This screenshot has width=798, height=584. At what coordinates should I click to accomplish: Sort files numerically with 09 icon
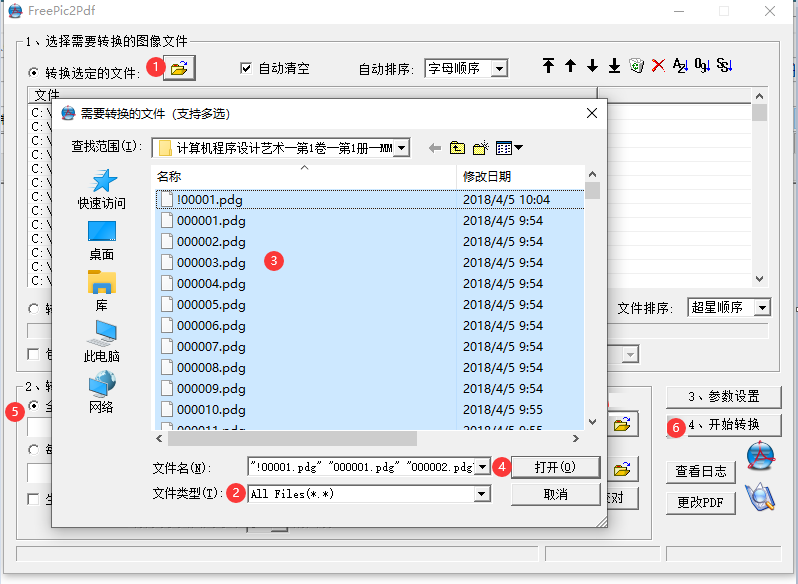coord(702,66)
